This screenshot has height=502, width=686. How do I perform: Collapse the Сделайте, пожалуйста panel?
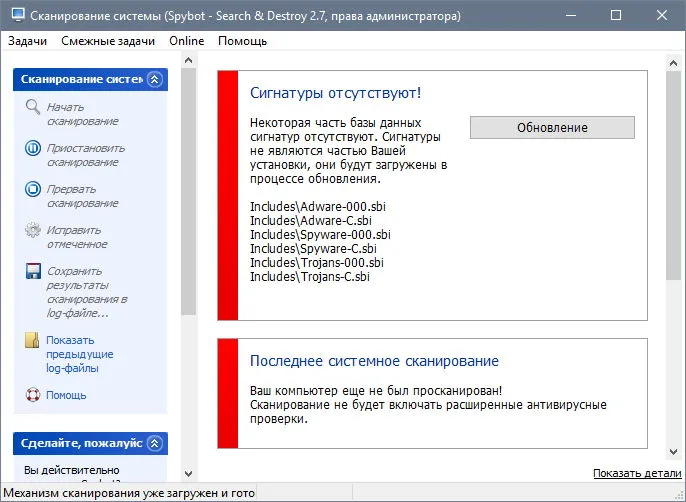click(154, 443)
